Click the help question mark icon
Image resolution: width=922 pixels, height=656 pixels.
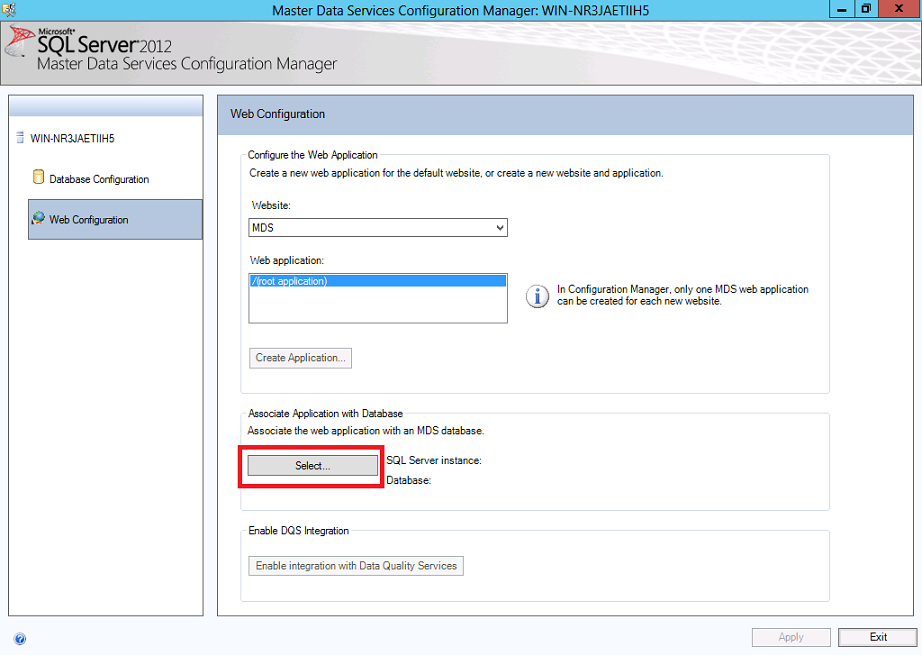tap(20, 639)
